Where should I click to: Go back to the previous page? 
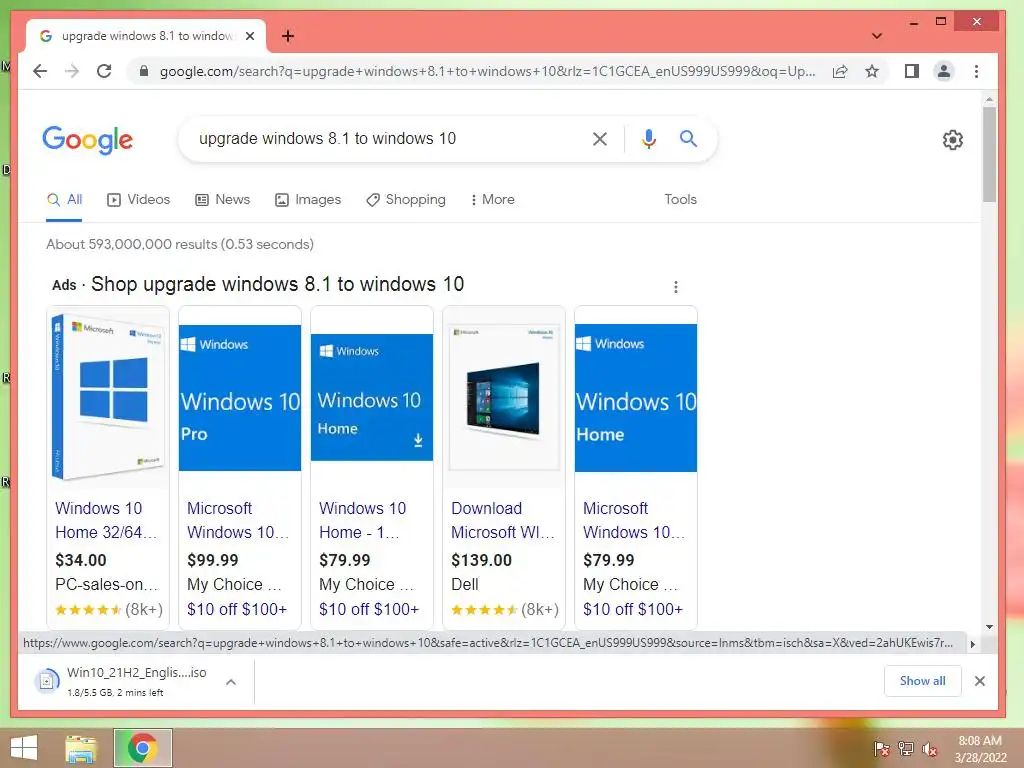[40, 71]
